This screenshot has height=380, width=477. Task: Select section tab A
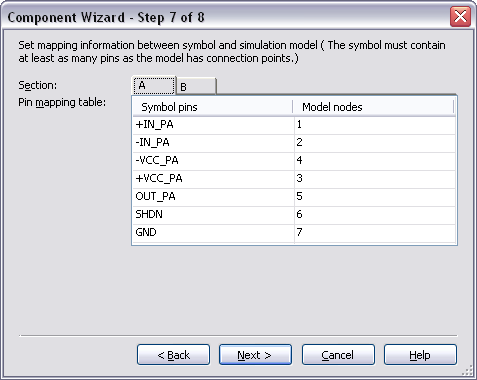point(154,86)
